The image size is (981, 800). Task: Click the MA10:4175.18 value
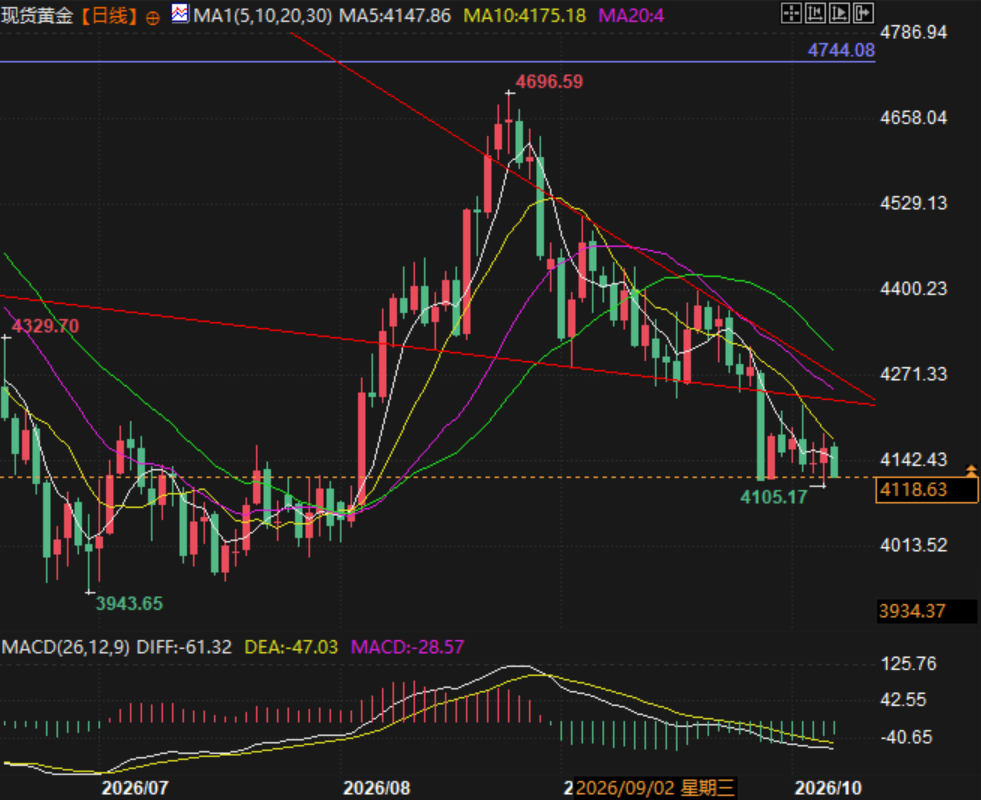coord(524,16)
